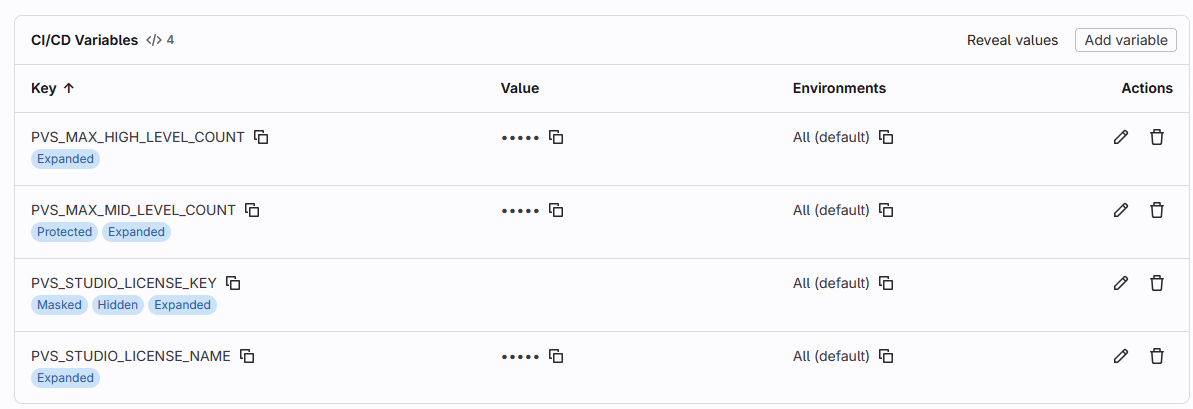The width and height of the screenshot is (1193, 409).
Task: Reveal the hidden variable values
Action: tap(1012, 40)
